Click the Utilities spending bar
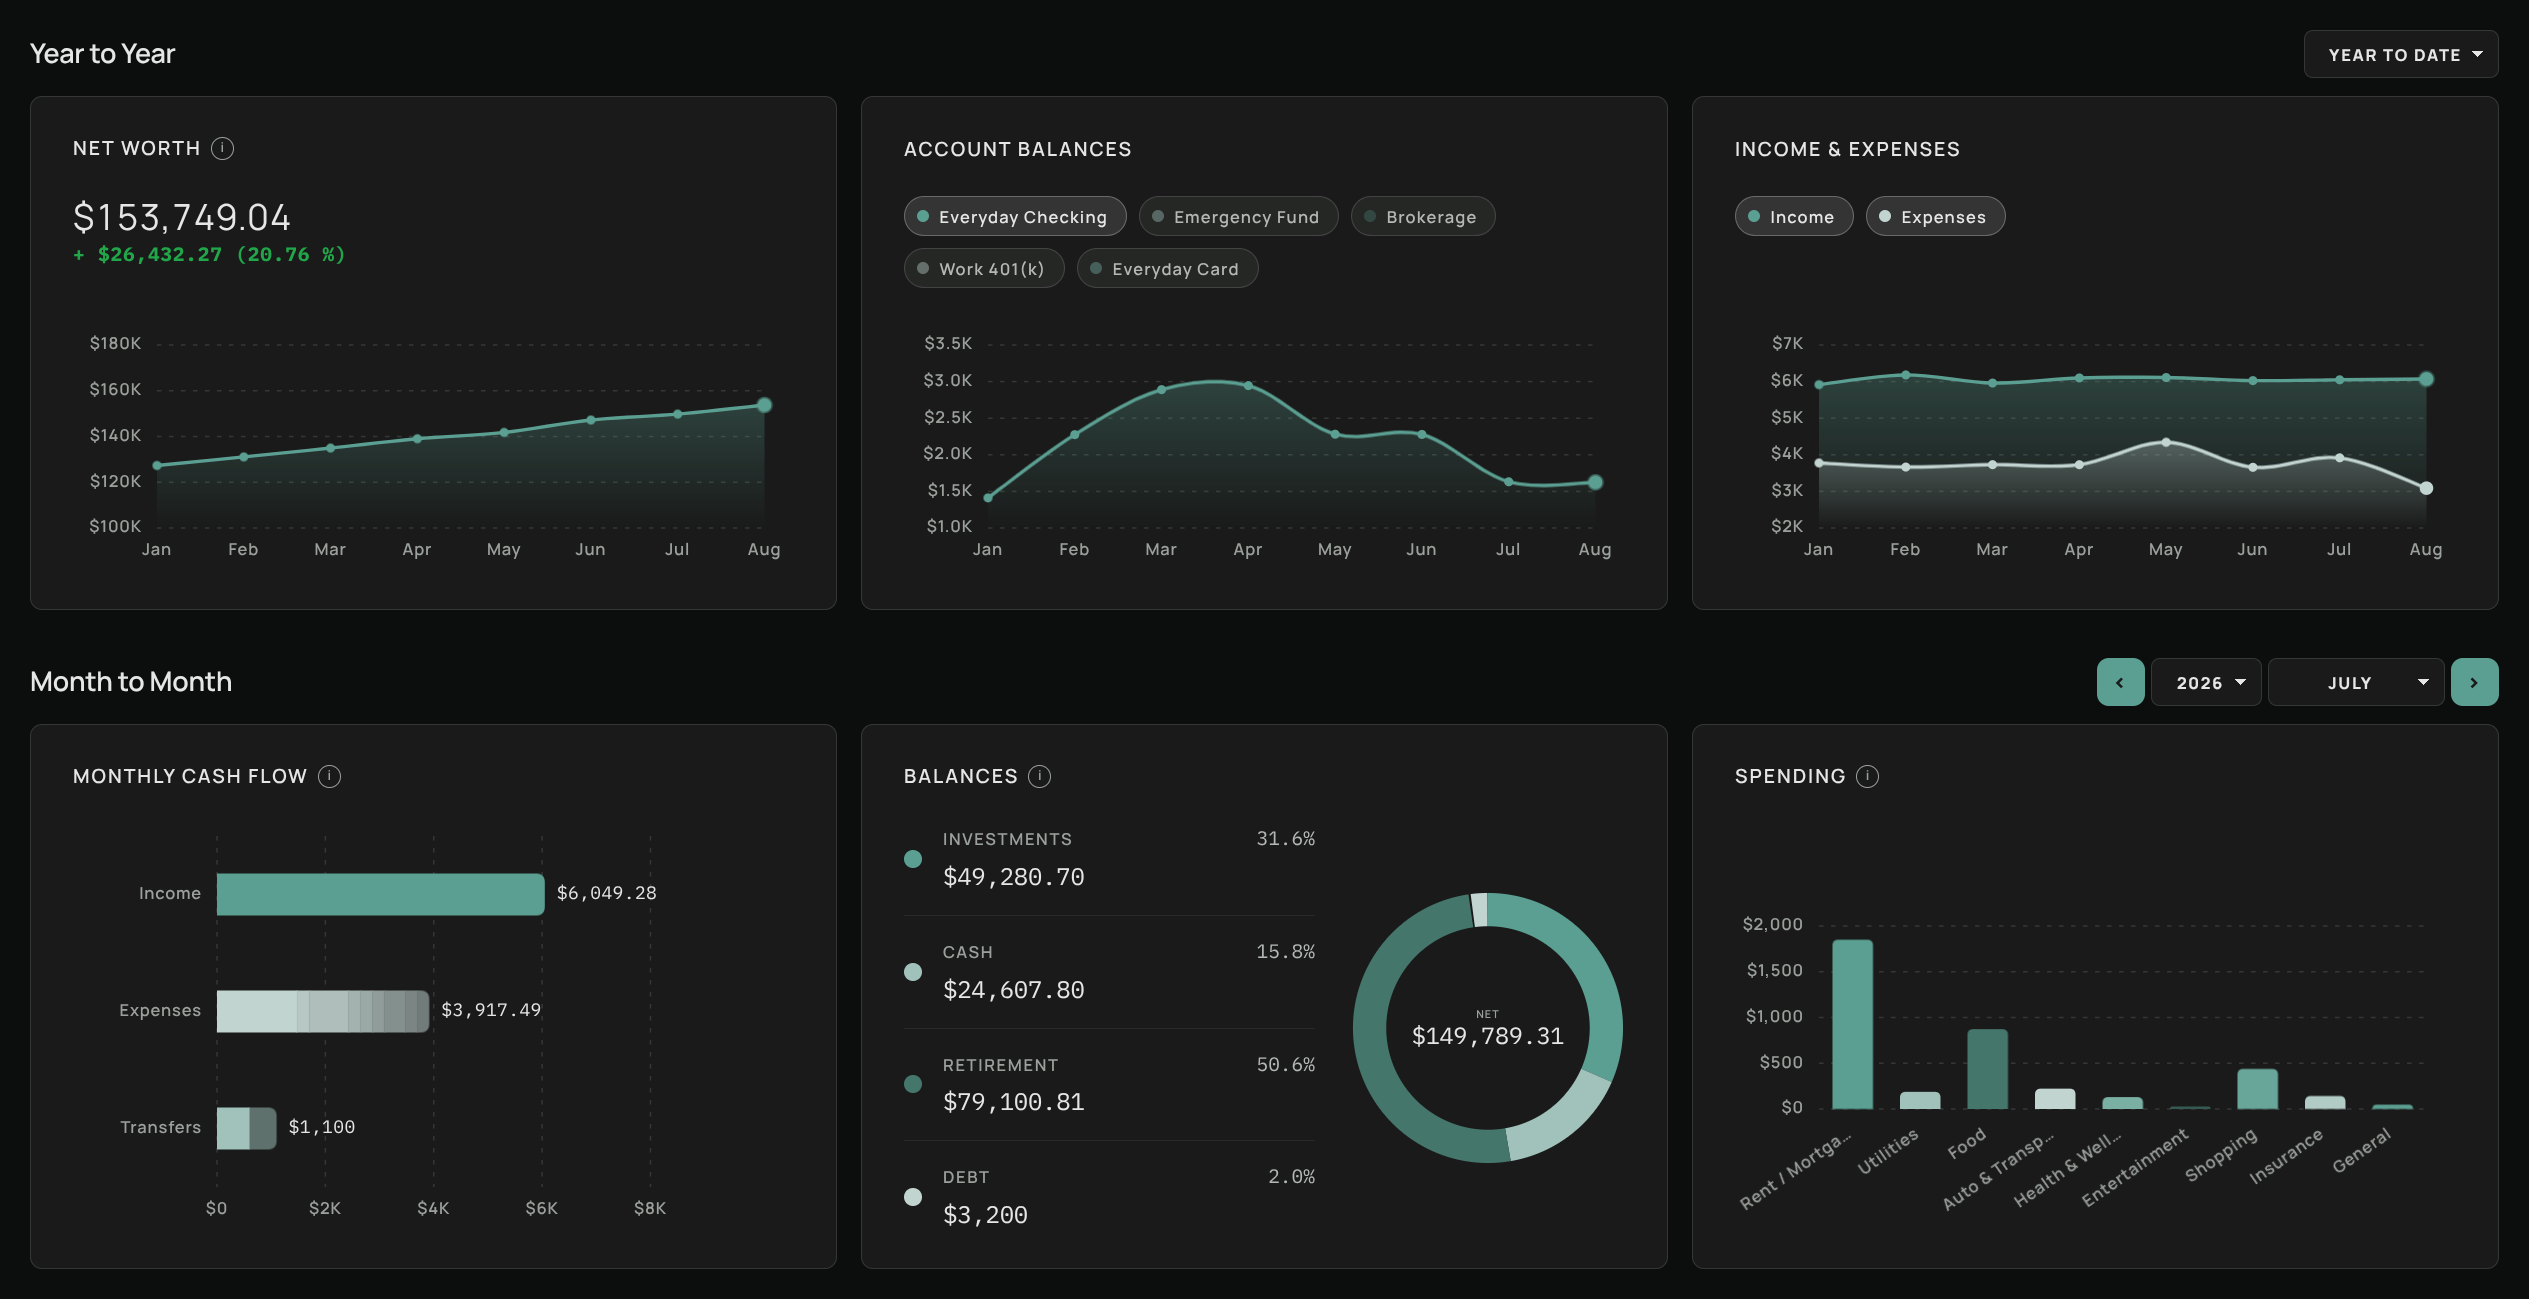Viewport: 2529px width, 1299px height. click(1919, 1100)
